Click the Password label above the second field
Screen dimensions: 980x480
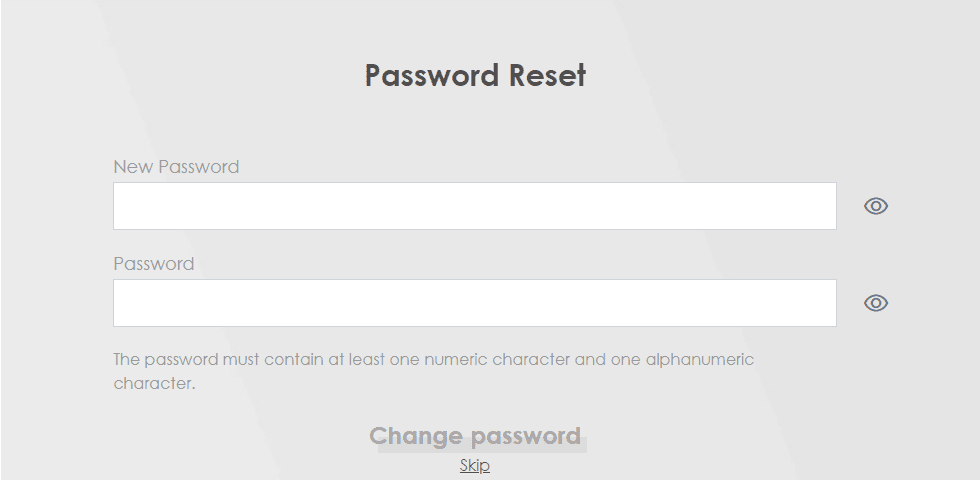click(154, 264)
